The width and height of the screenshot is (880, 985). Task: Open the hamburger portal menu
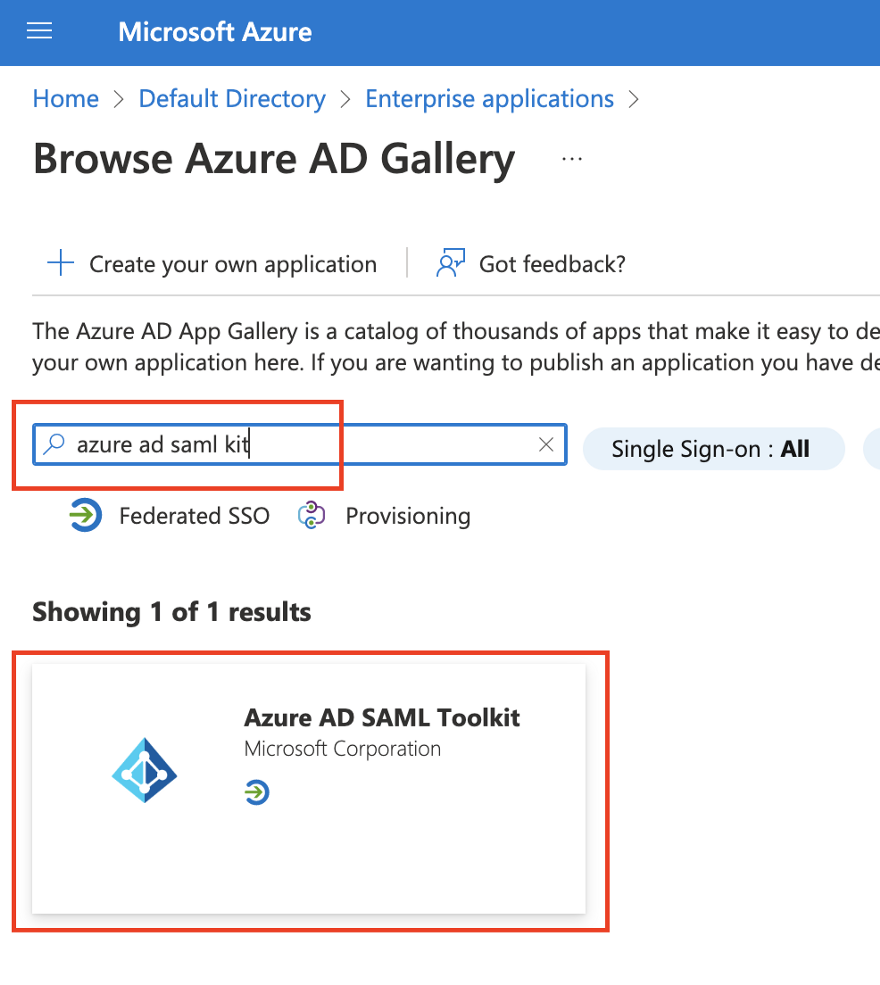point(39,32)
